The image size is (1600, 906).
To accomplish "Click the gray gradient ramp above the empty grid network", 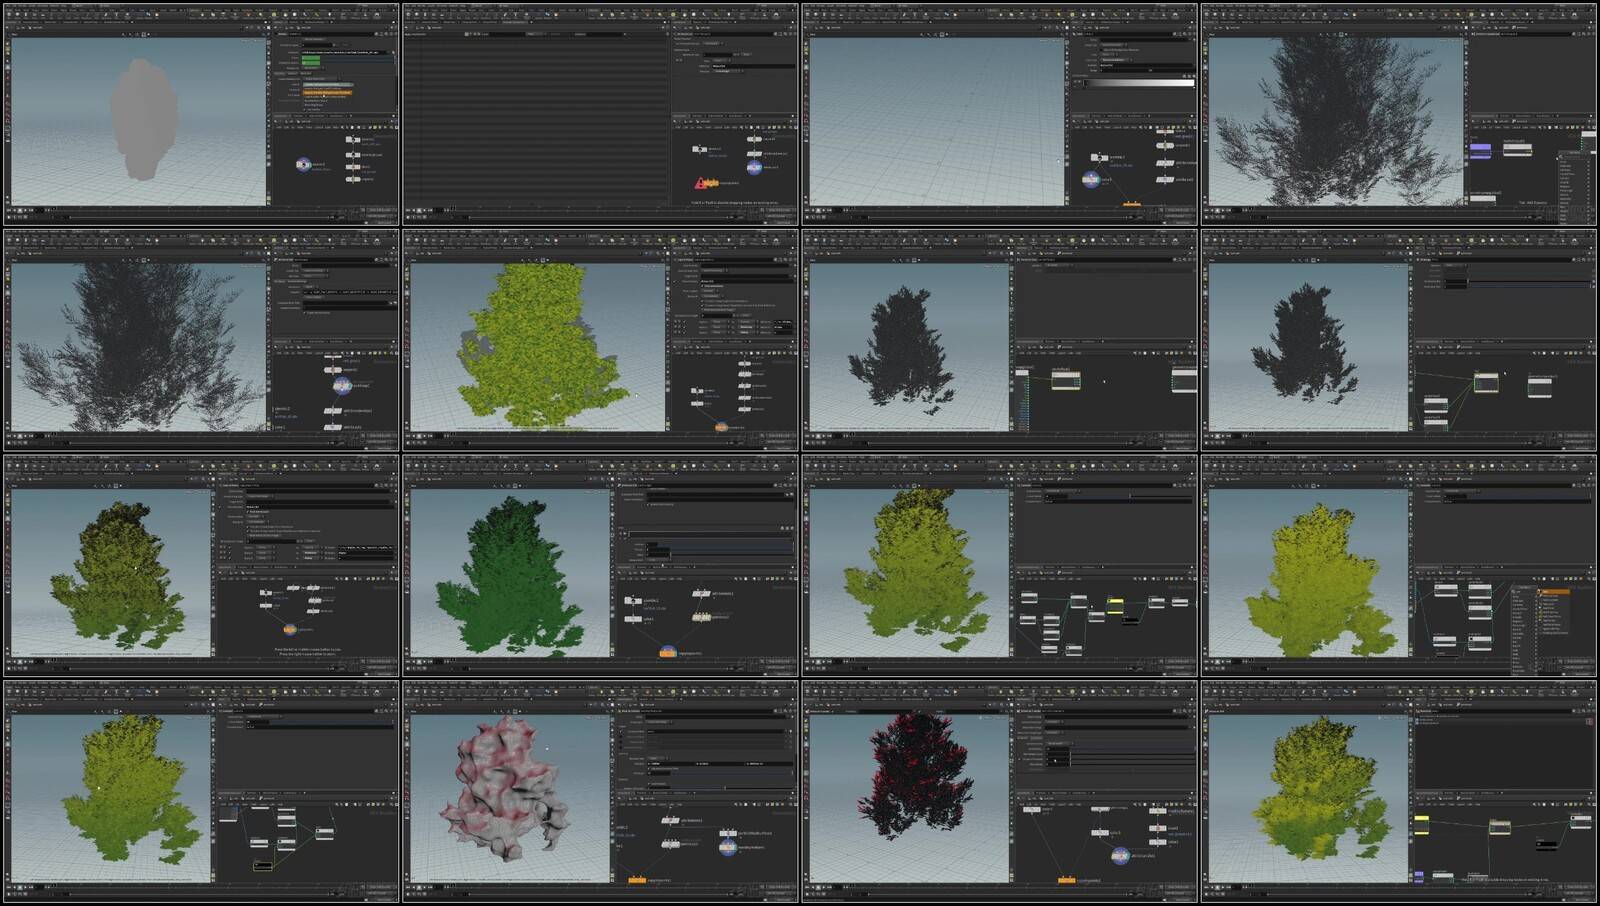I will pyautogui.click(x=1139, y=83).
